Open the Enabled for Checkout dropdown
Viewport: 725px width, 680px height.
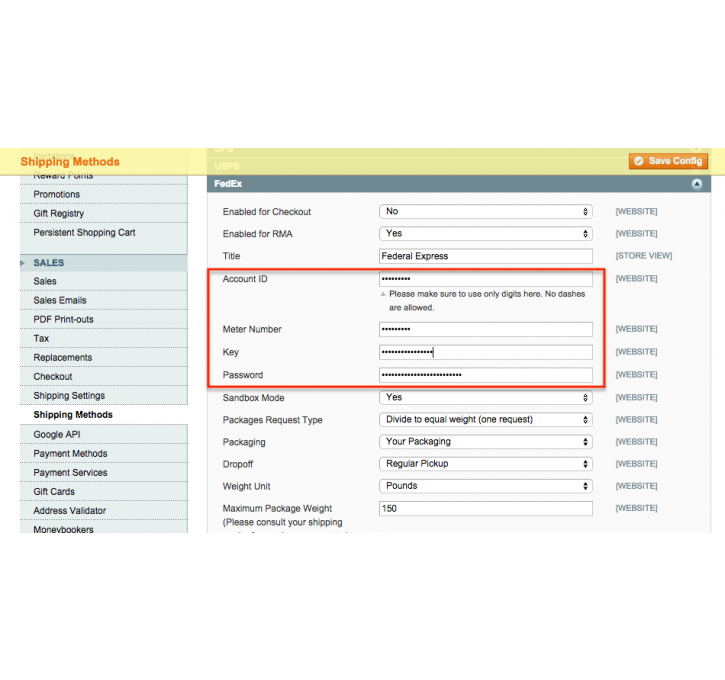coord(485,211)
